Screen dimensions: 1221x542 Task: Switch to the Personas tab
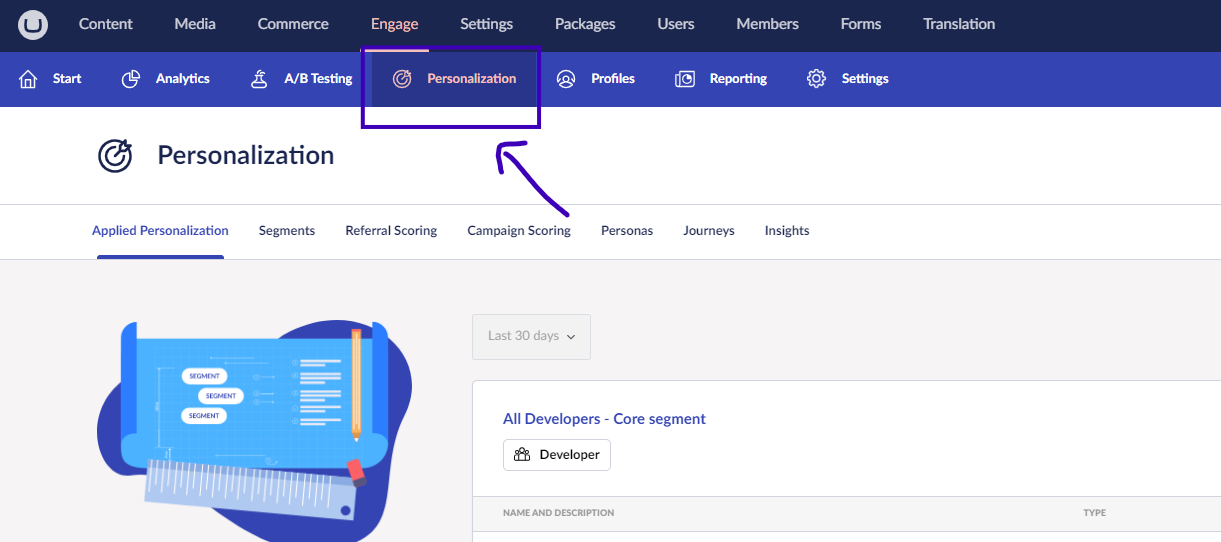pyautogui.click(x=627, y=231)
